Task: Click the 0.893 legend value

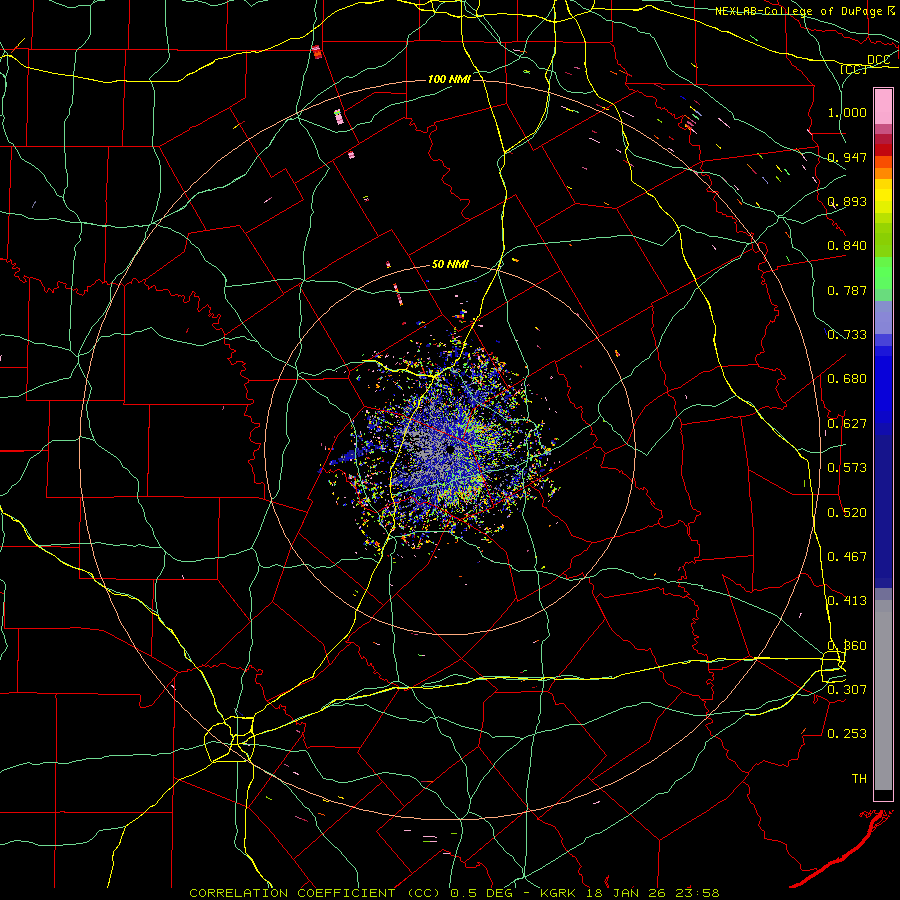Action: pos(847,201)
